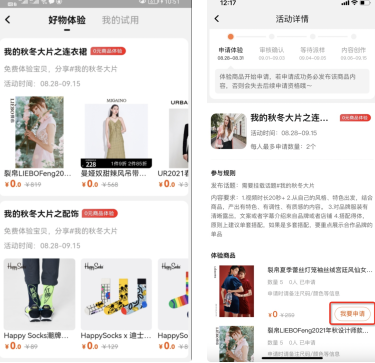This screenshot has height=363, width=375.
Task: Tap the Wi-Fi status icon
Action: 354,3
